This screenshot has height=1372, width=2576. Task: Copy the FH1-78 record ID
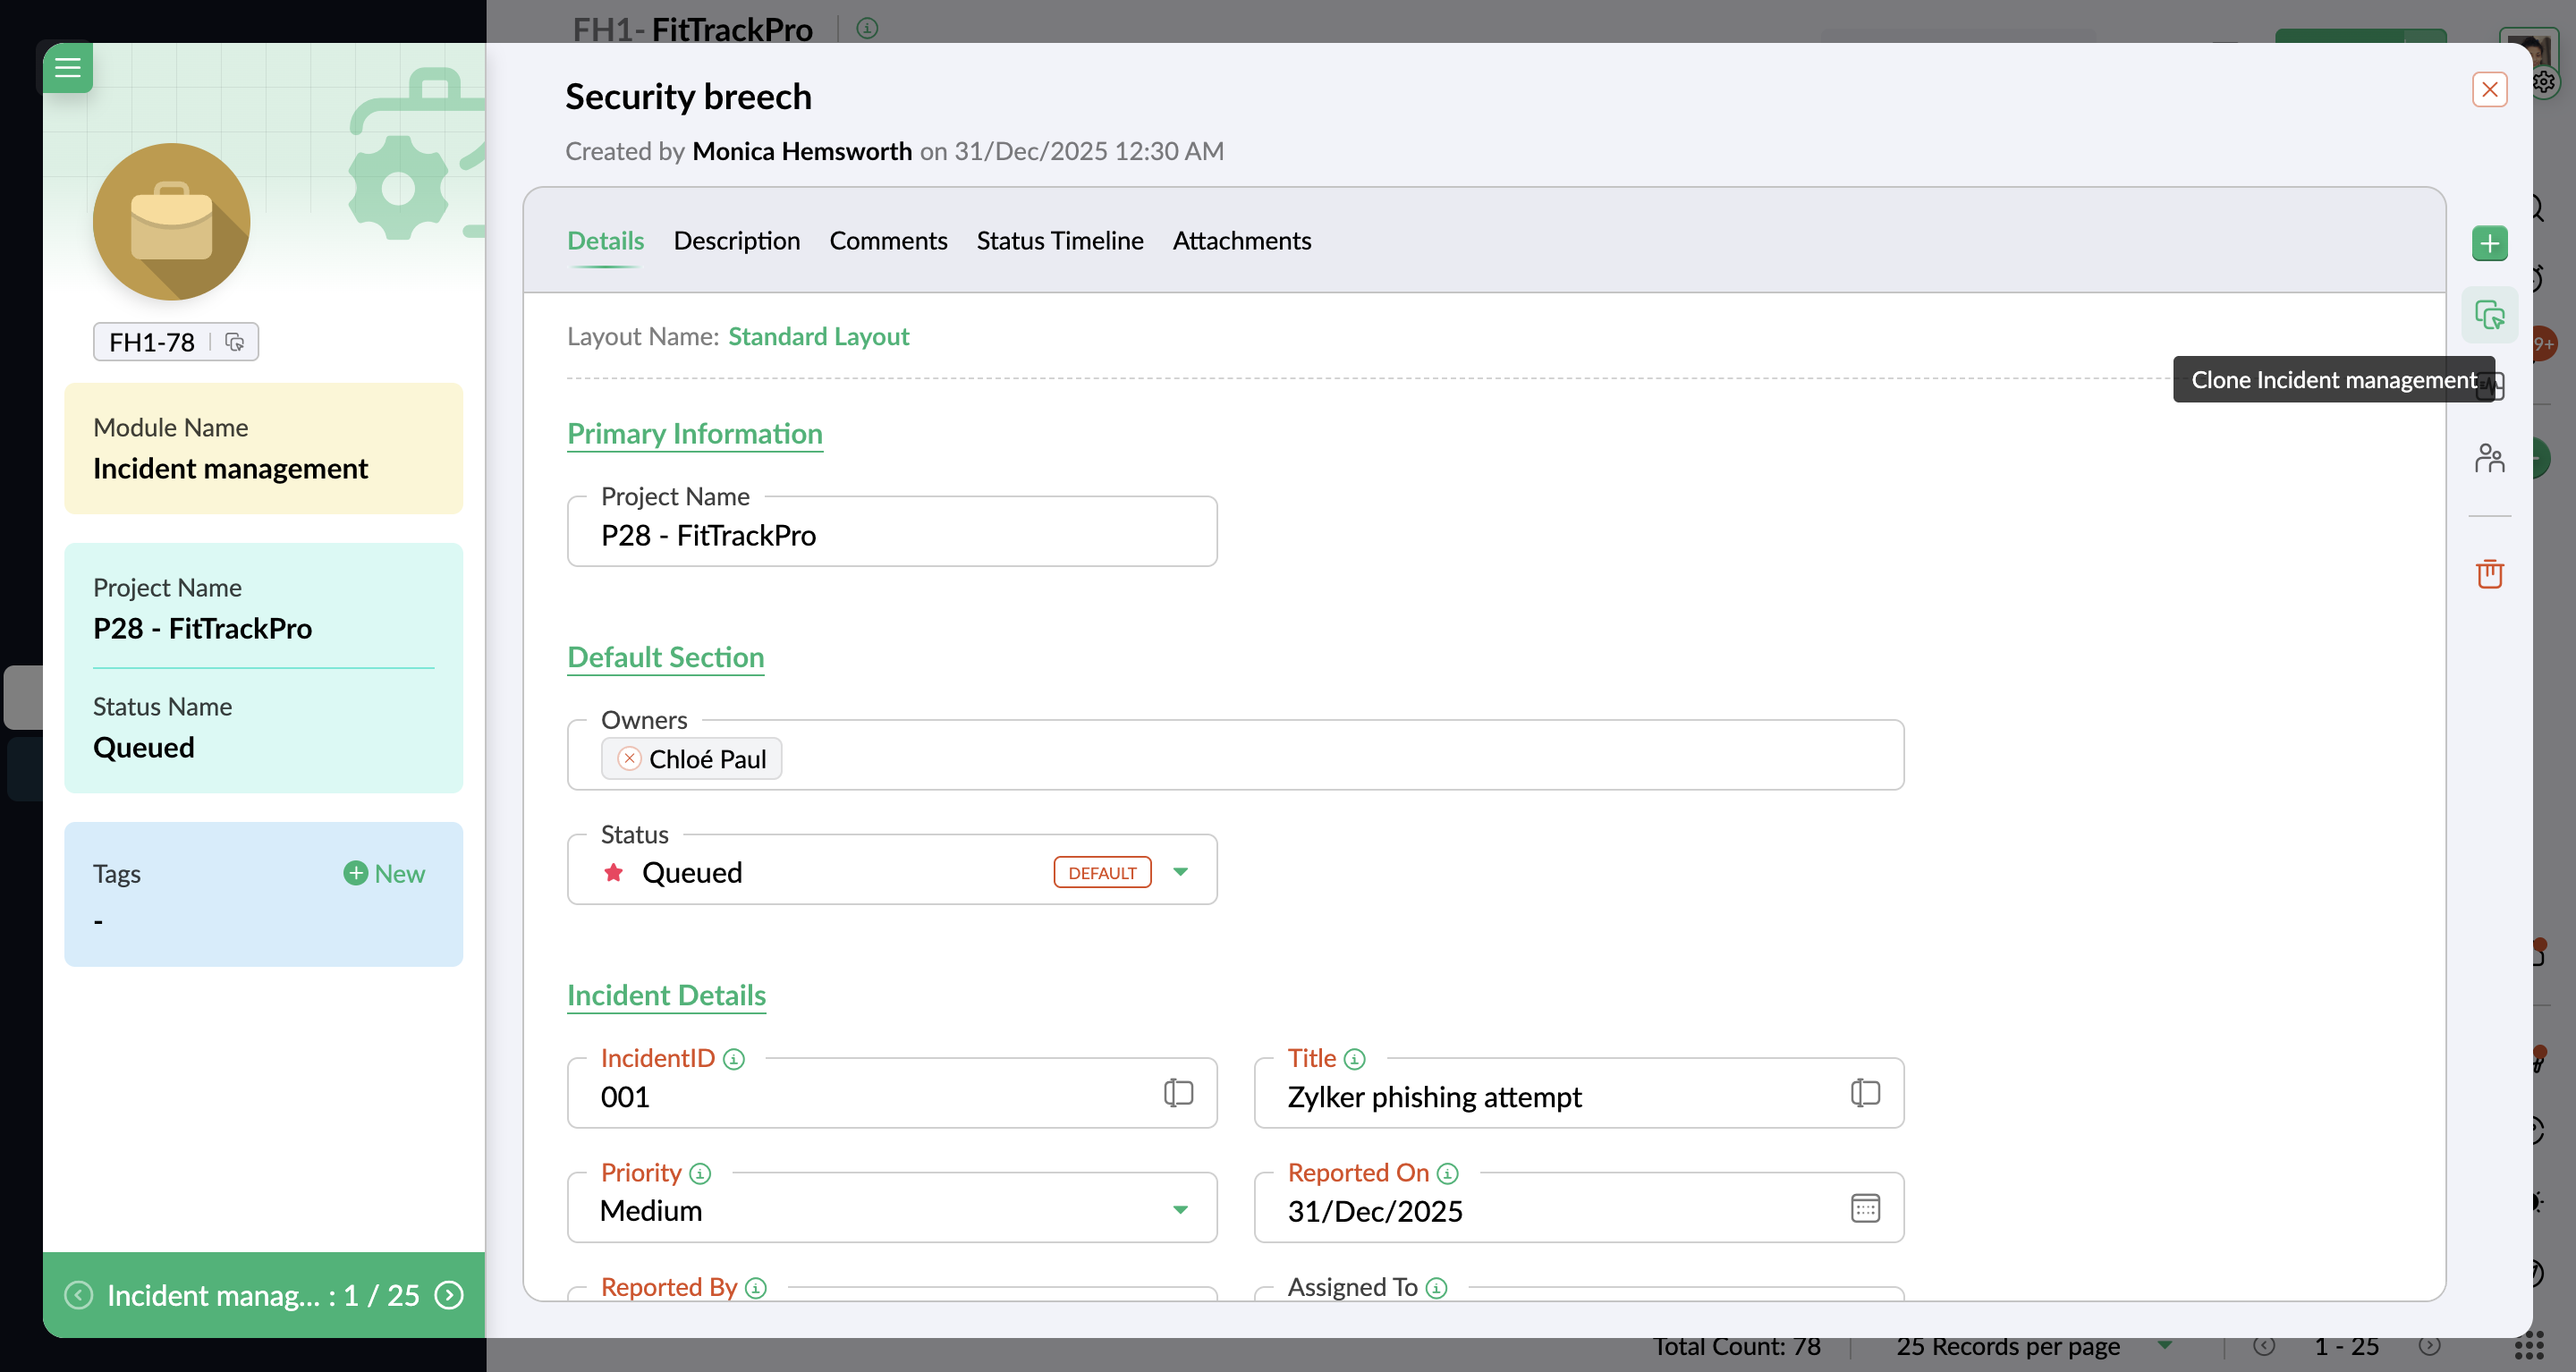click(234, 342)
